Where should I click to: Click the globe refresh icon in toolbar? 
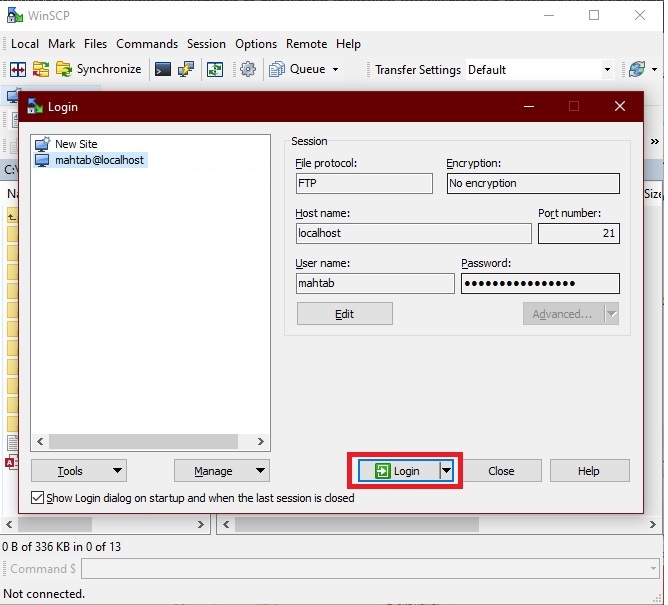[x=635, y=69]
